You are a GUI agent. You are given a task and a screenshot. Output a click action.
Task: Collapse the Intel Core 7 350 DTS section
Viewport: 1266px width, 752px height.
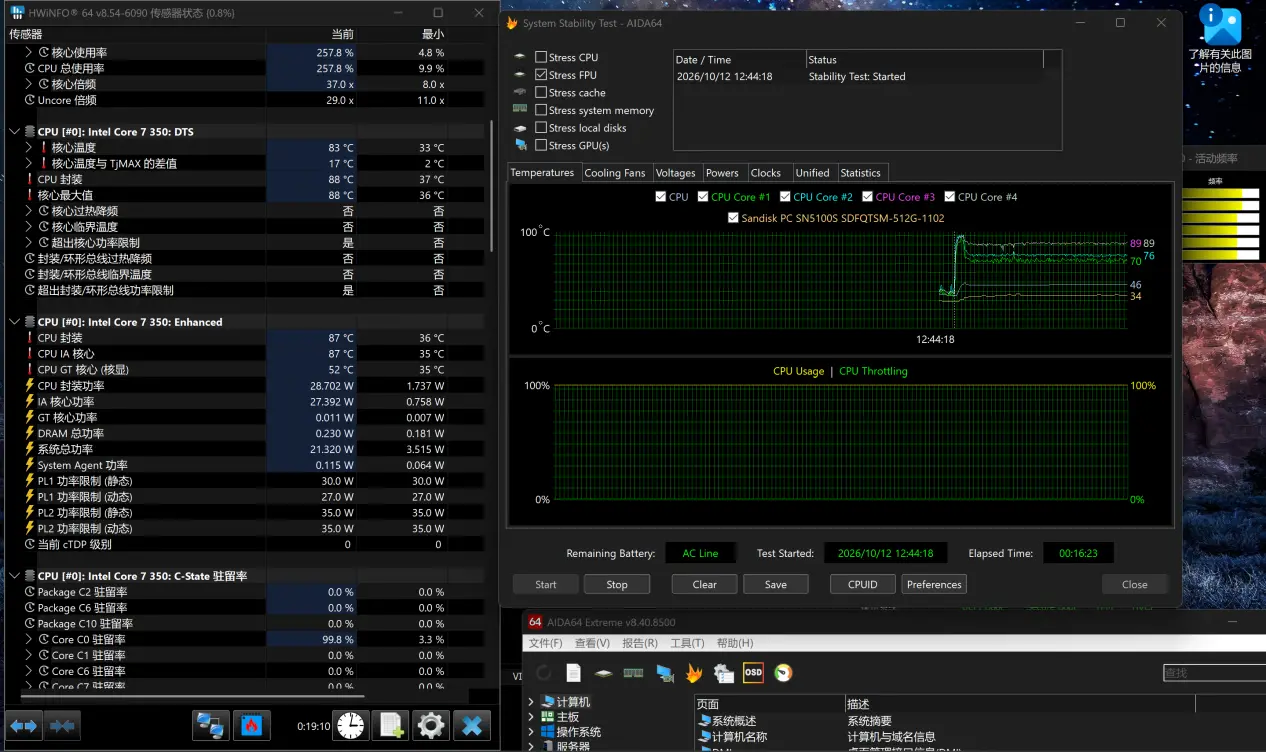14,132
